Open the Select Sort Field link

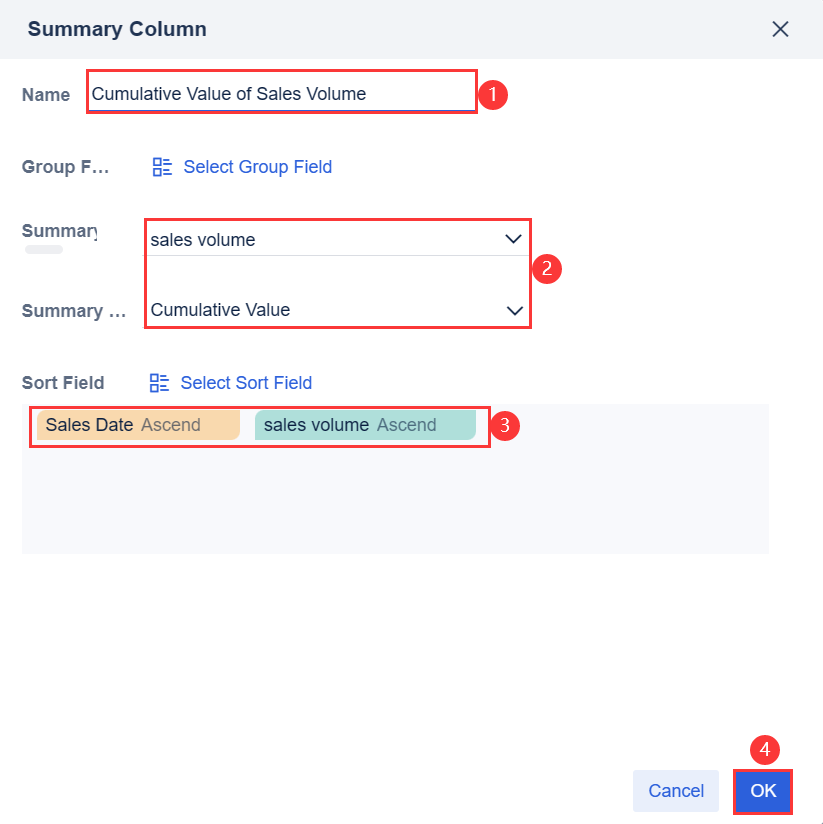click(245, 383)
